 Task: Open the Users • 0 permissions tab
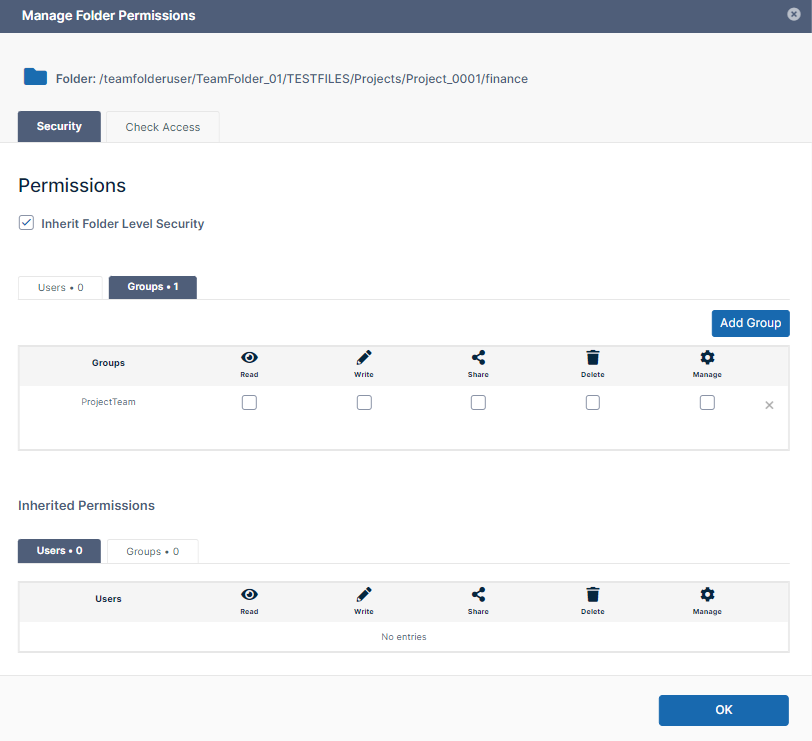60,288
